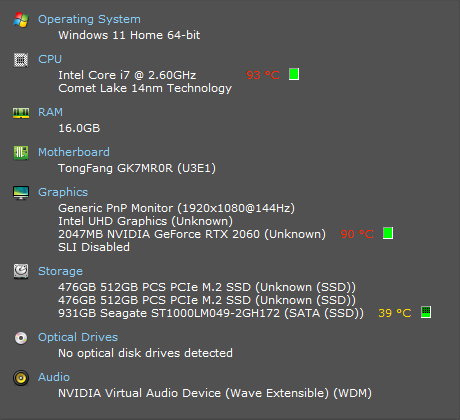Click the Windows logo icon beside Operating System
Viewport: 460px width, 420px height.
[x=21, y=20]
